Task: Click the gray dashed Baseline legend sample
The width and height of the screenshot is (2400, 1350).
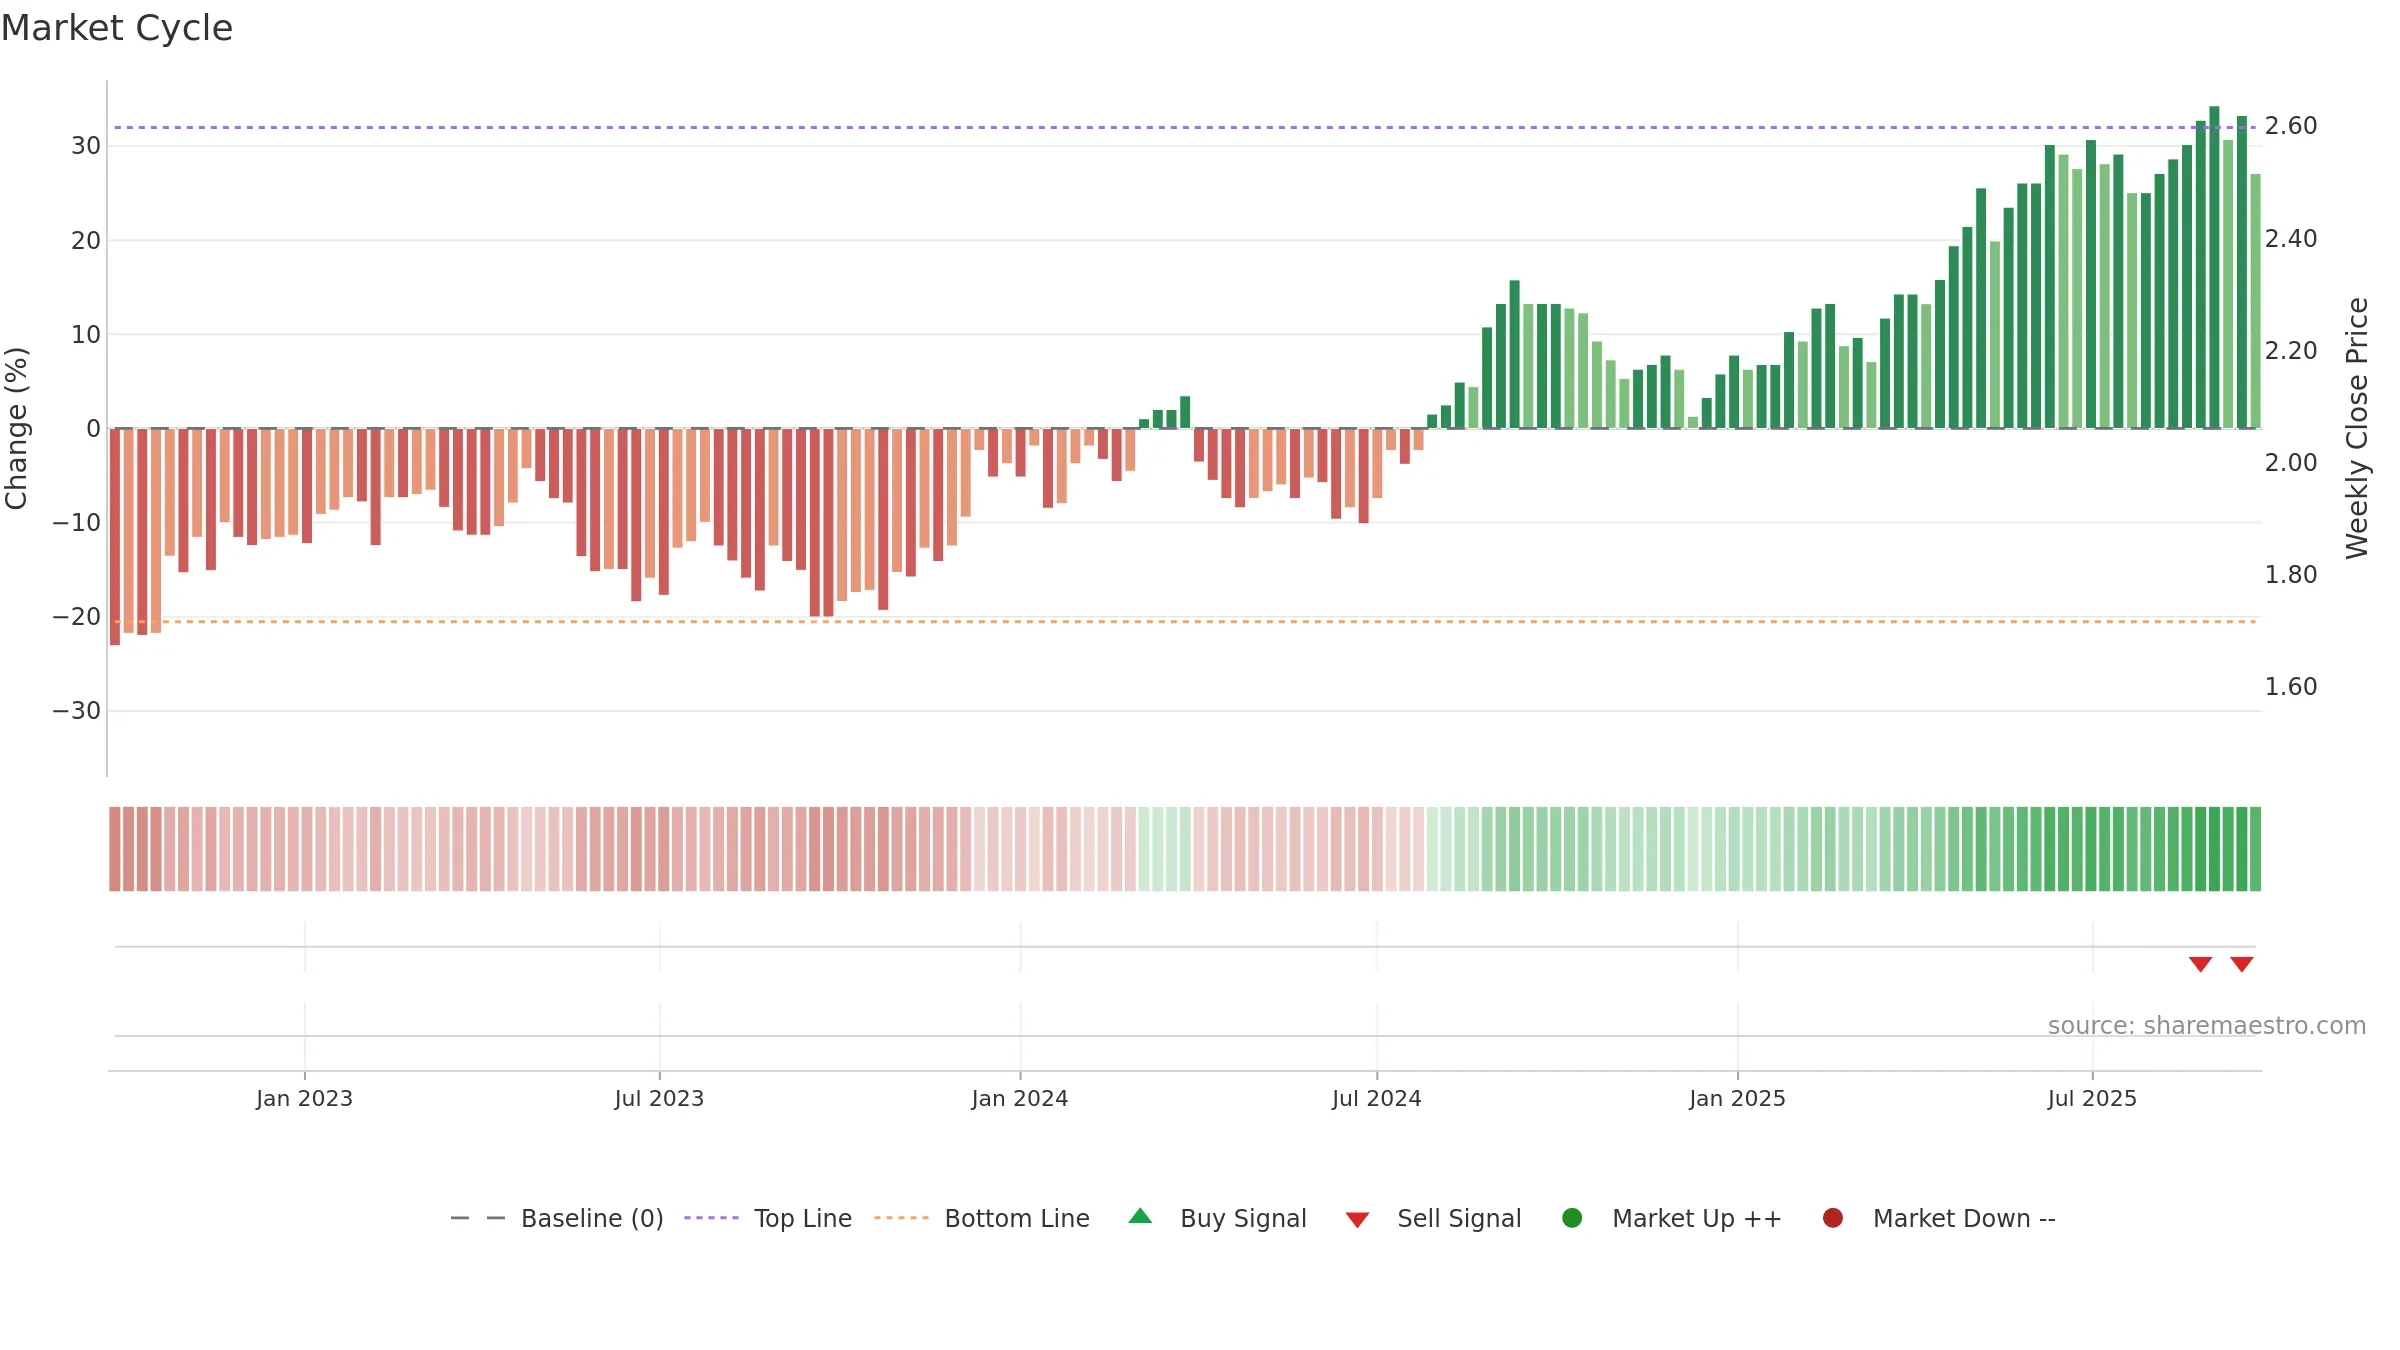Action: pos(478,1218)
